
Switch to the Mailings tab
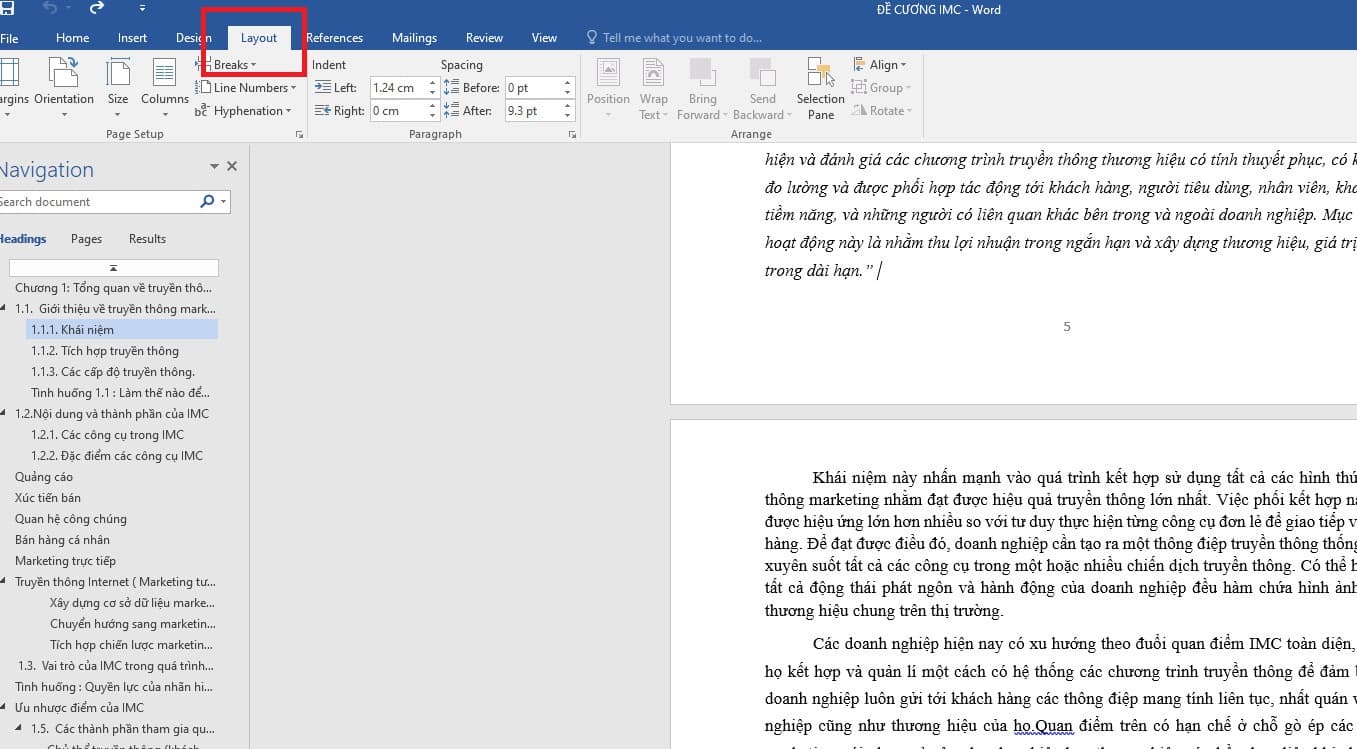click(414, 38)
